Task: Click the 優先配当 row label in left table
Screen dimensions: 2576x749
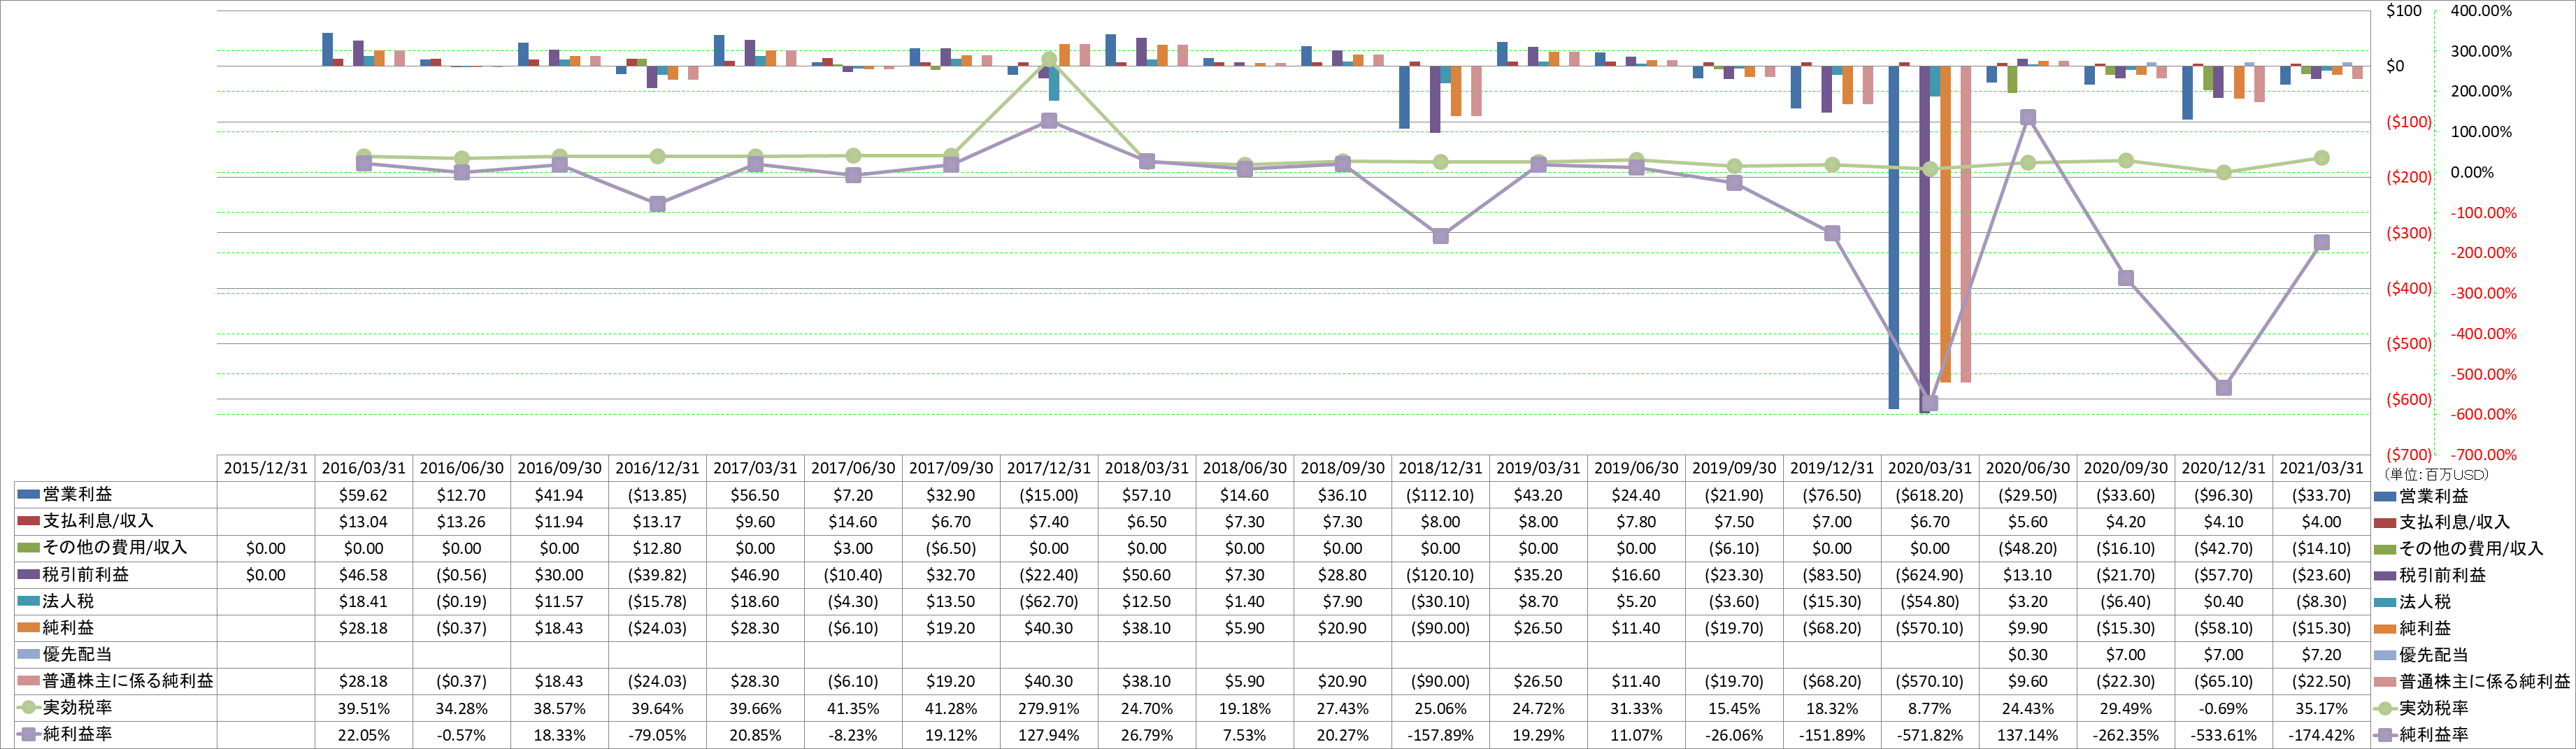Action: click(77, 654)
